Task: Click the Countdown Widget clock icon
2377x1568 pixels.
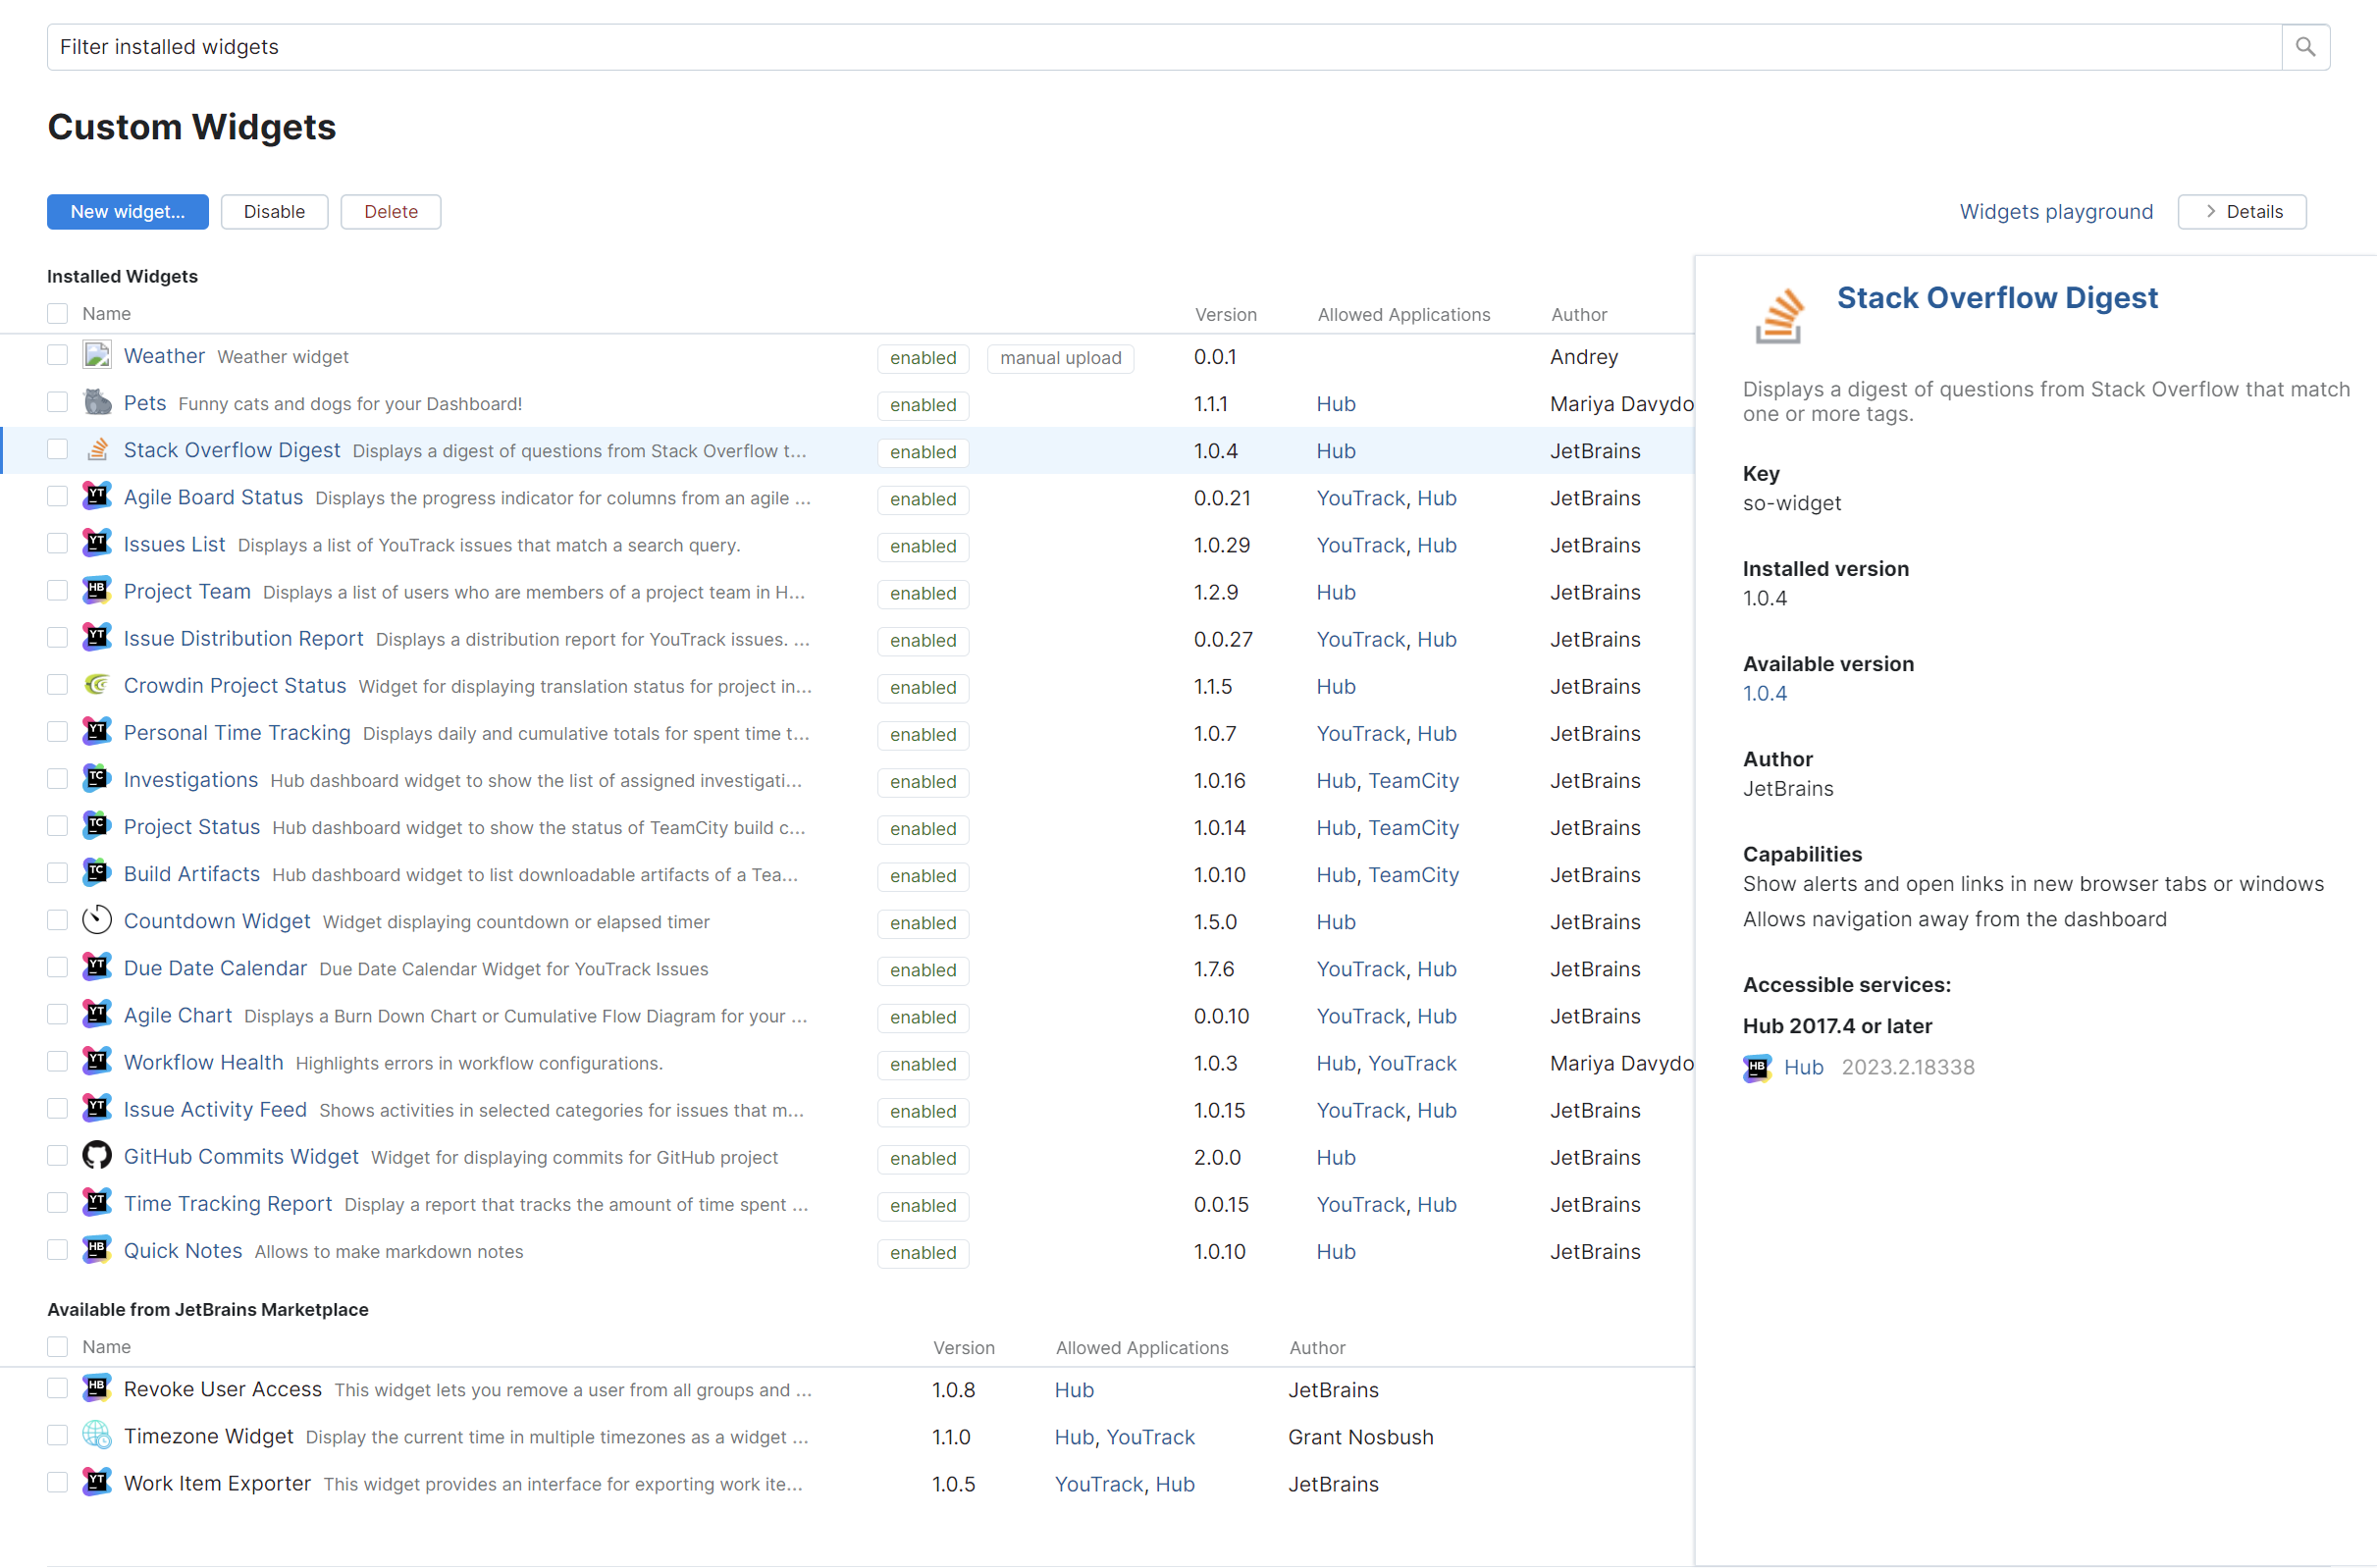Action: (97, 920)
